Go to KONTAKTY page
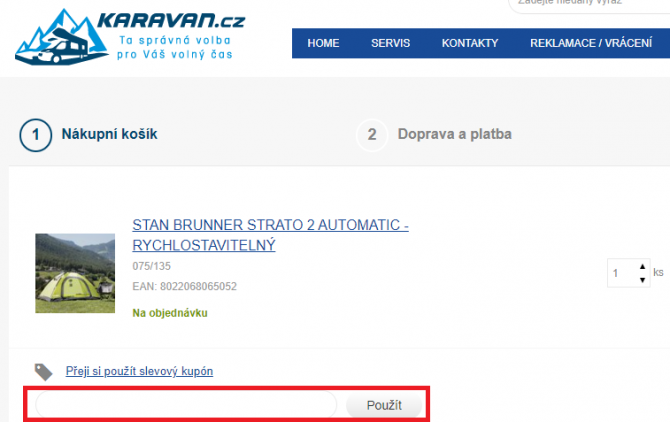The image size is (670, 422). coord(470,43)
